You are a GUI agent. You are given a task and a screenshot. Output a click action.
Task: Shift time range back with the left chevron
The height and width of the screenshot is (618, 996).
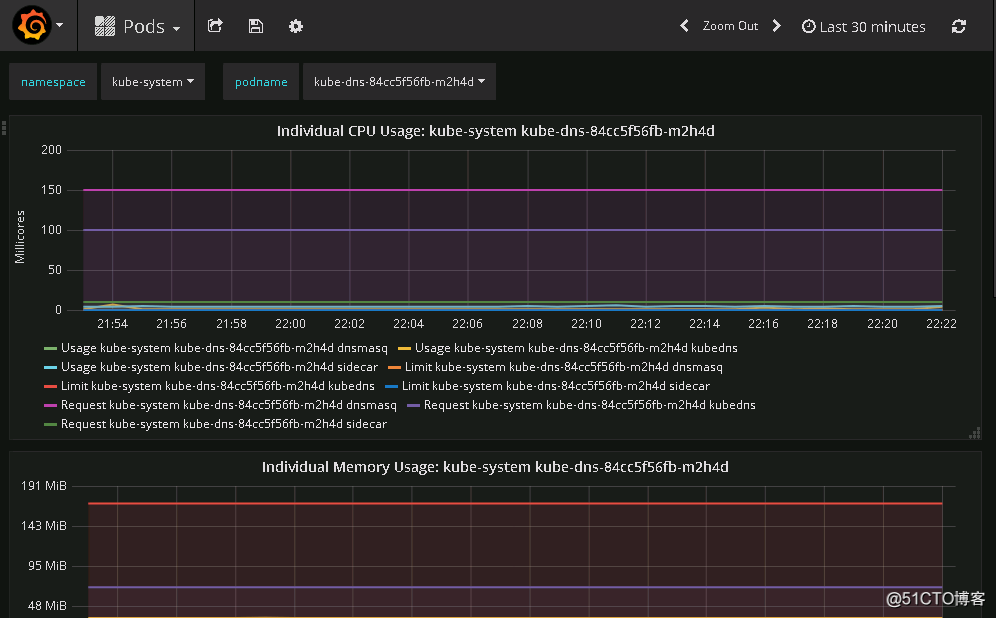coord(684,26)
